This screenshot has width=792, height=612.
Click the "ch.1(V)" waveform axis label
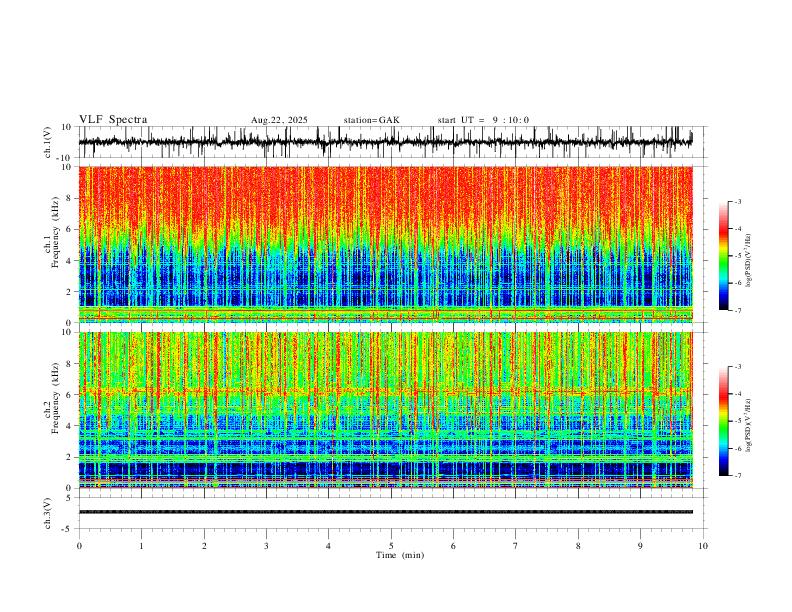(x=48, y=142)
